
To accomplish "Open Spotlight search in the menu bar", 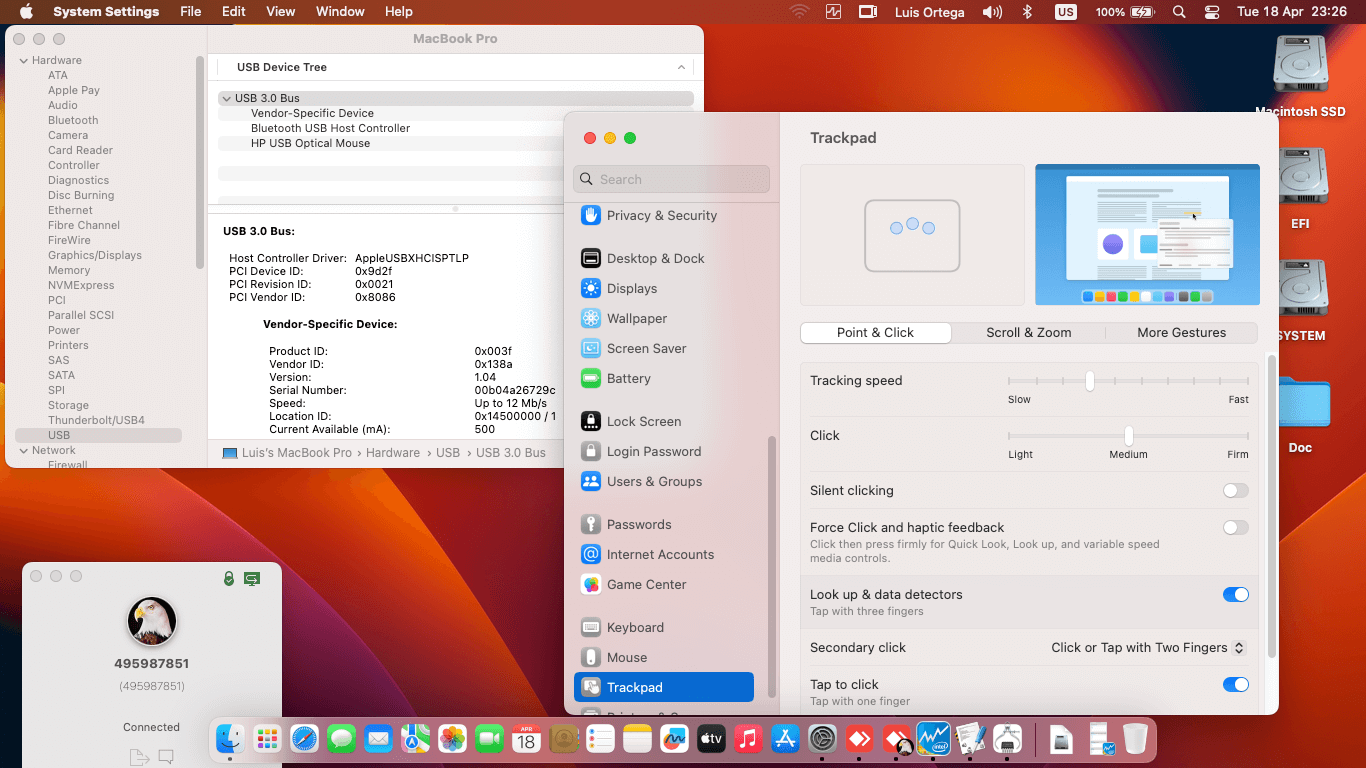I will (x=1179, y=12).
